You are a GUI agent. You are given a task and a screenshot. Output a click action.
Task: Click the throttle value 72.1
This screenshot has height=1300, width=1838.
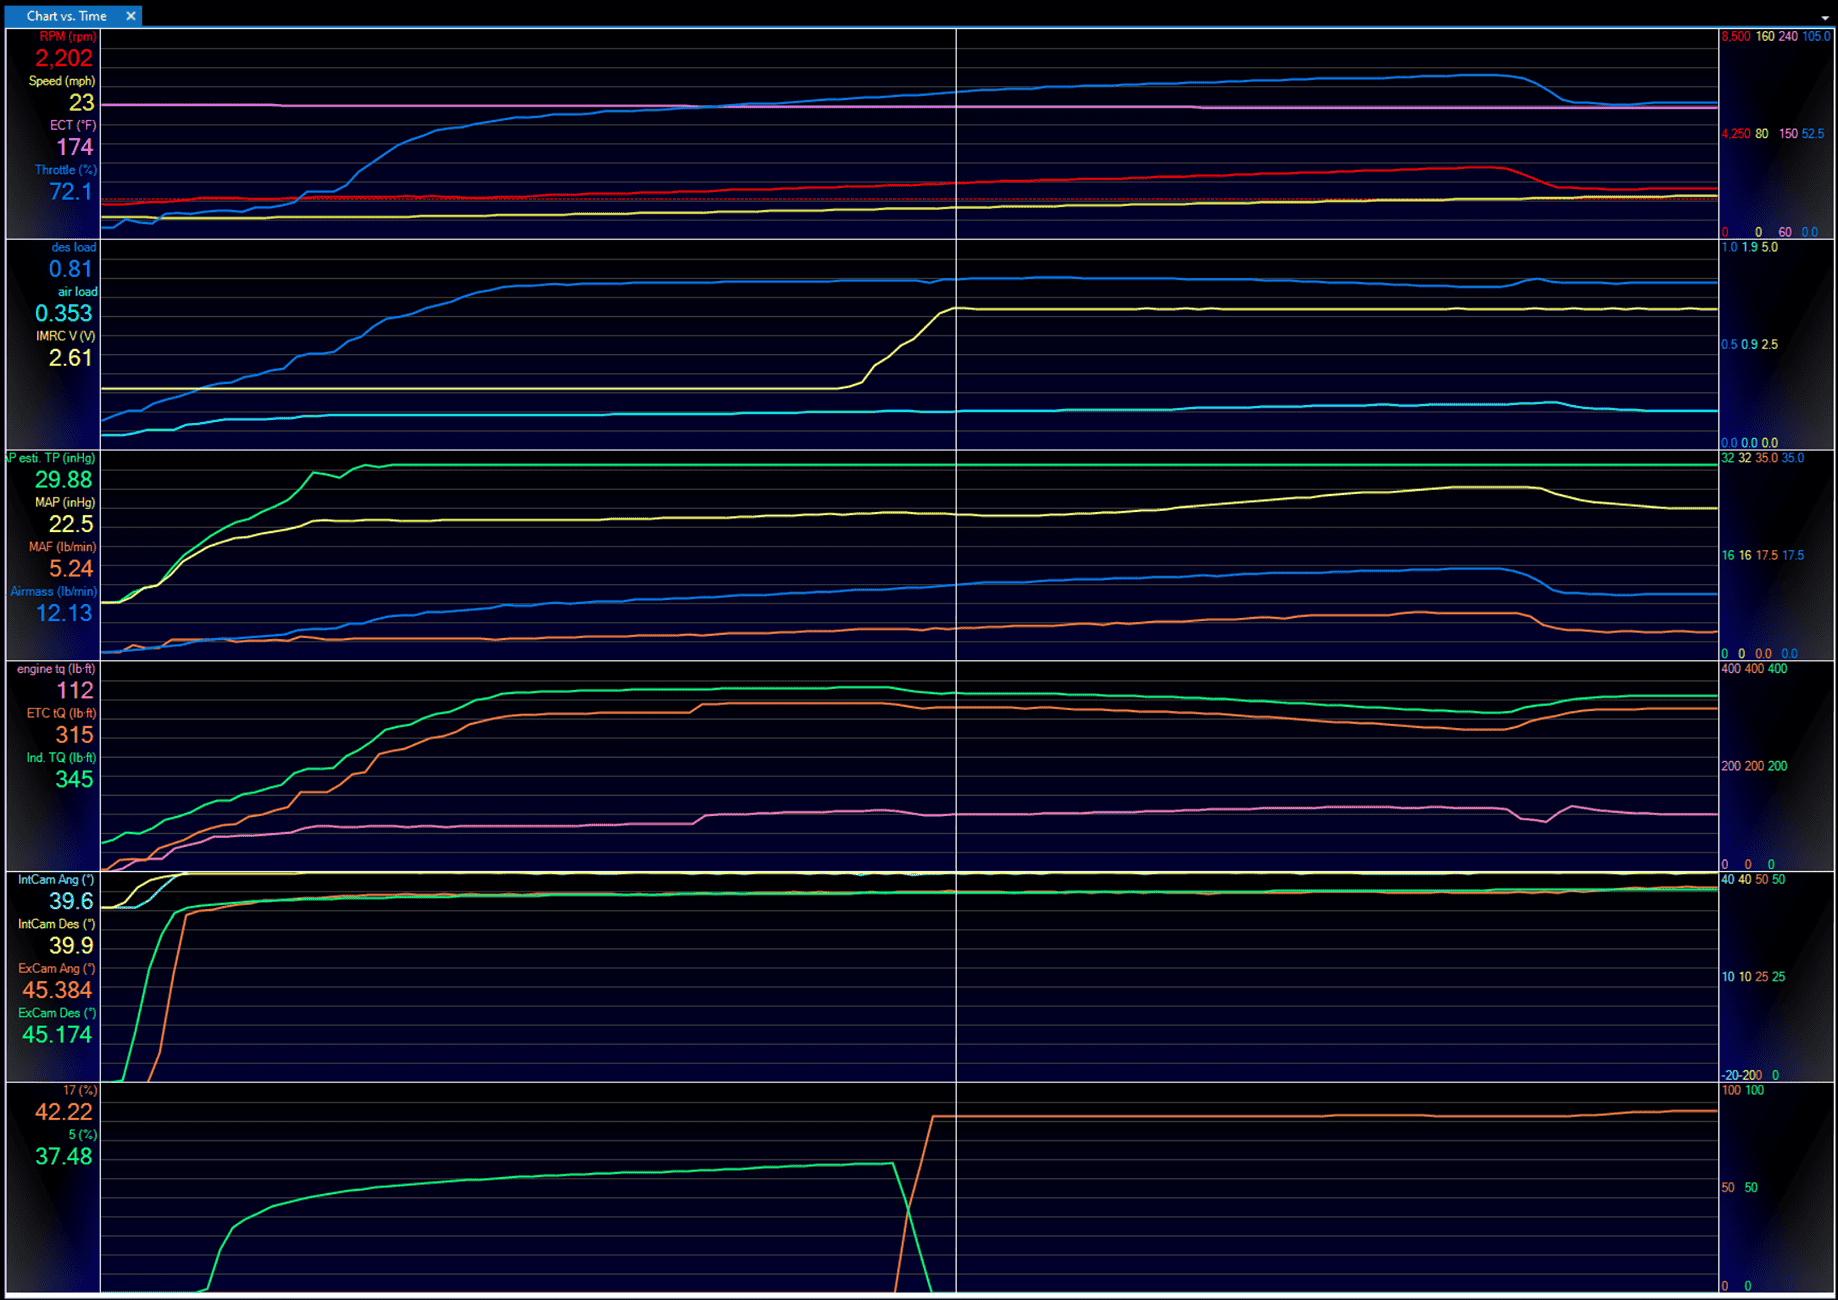[x=71, y=192]
